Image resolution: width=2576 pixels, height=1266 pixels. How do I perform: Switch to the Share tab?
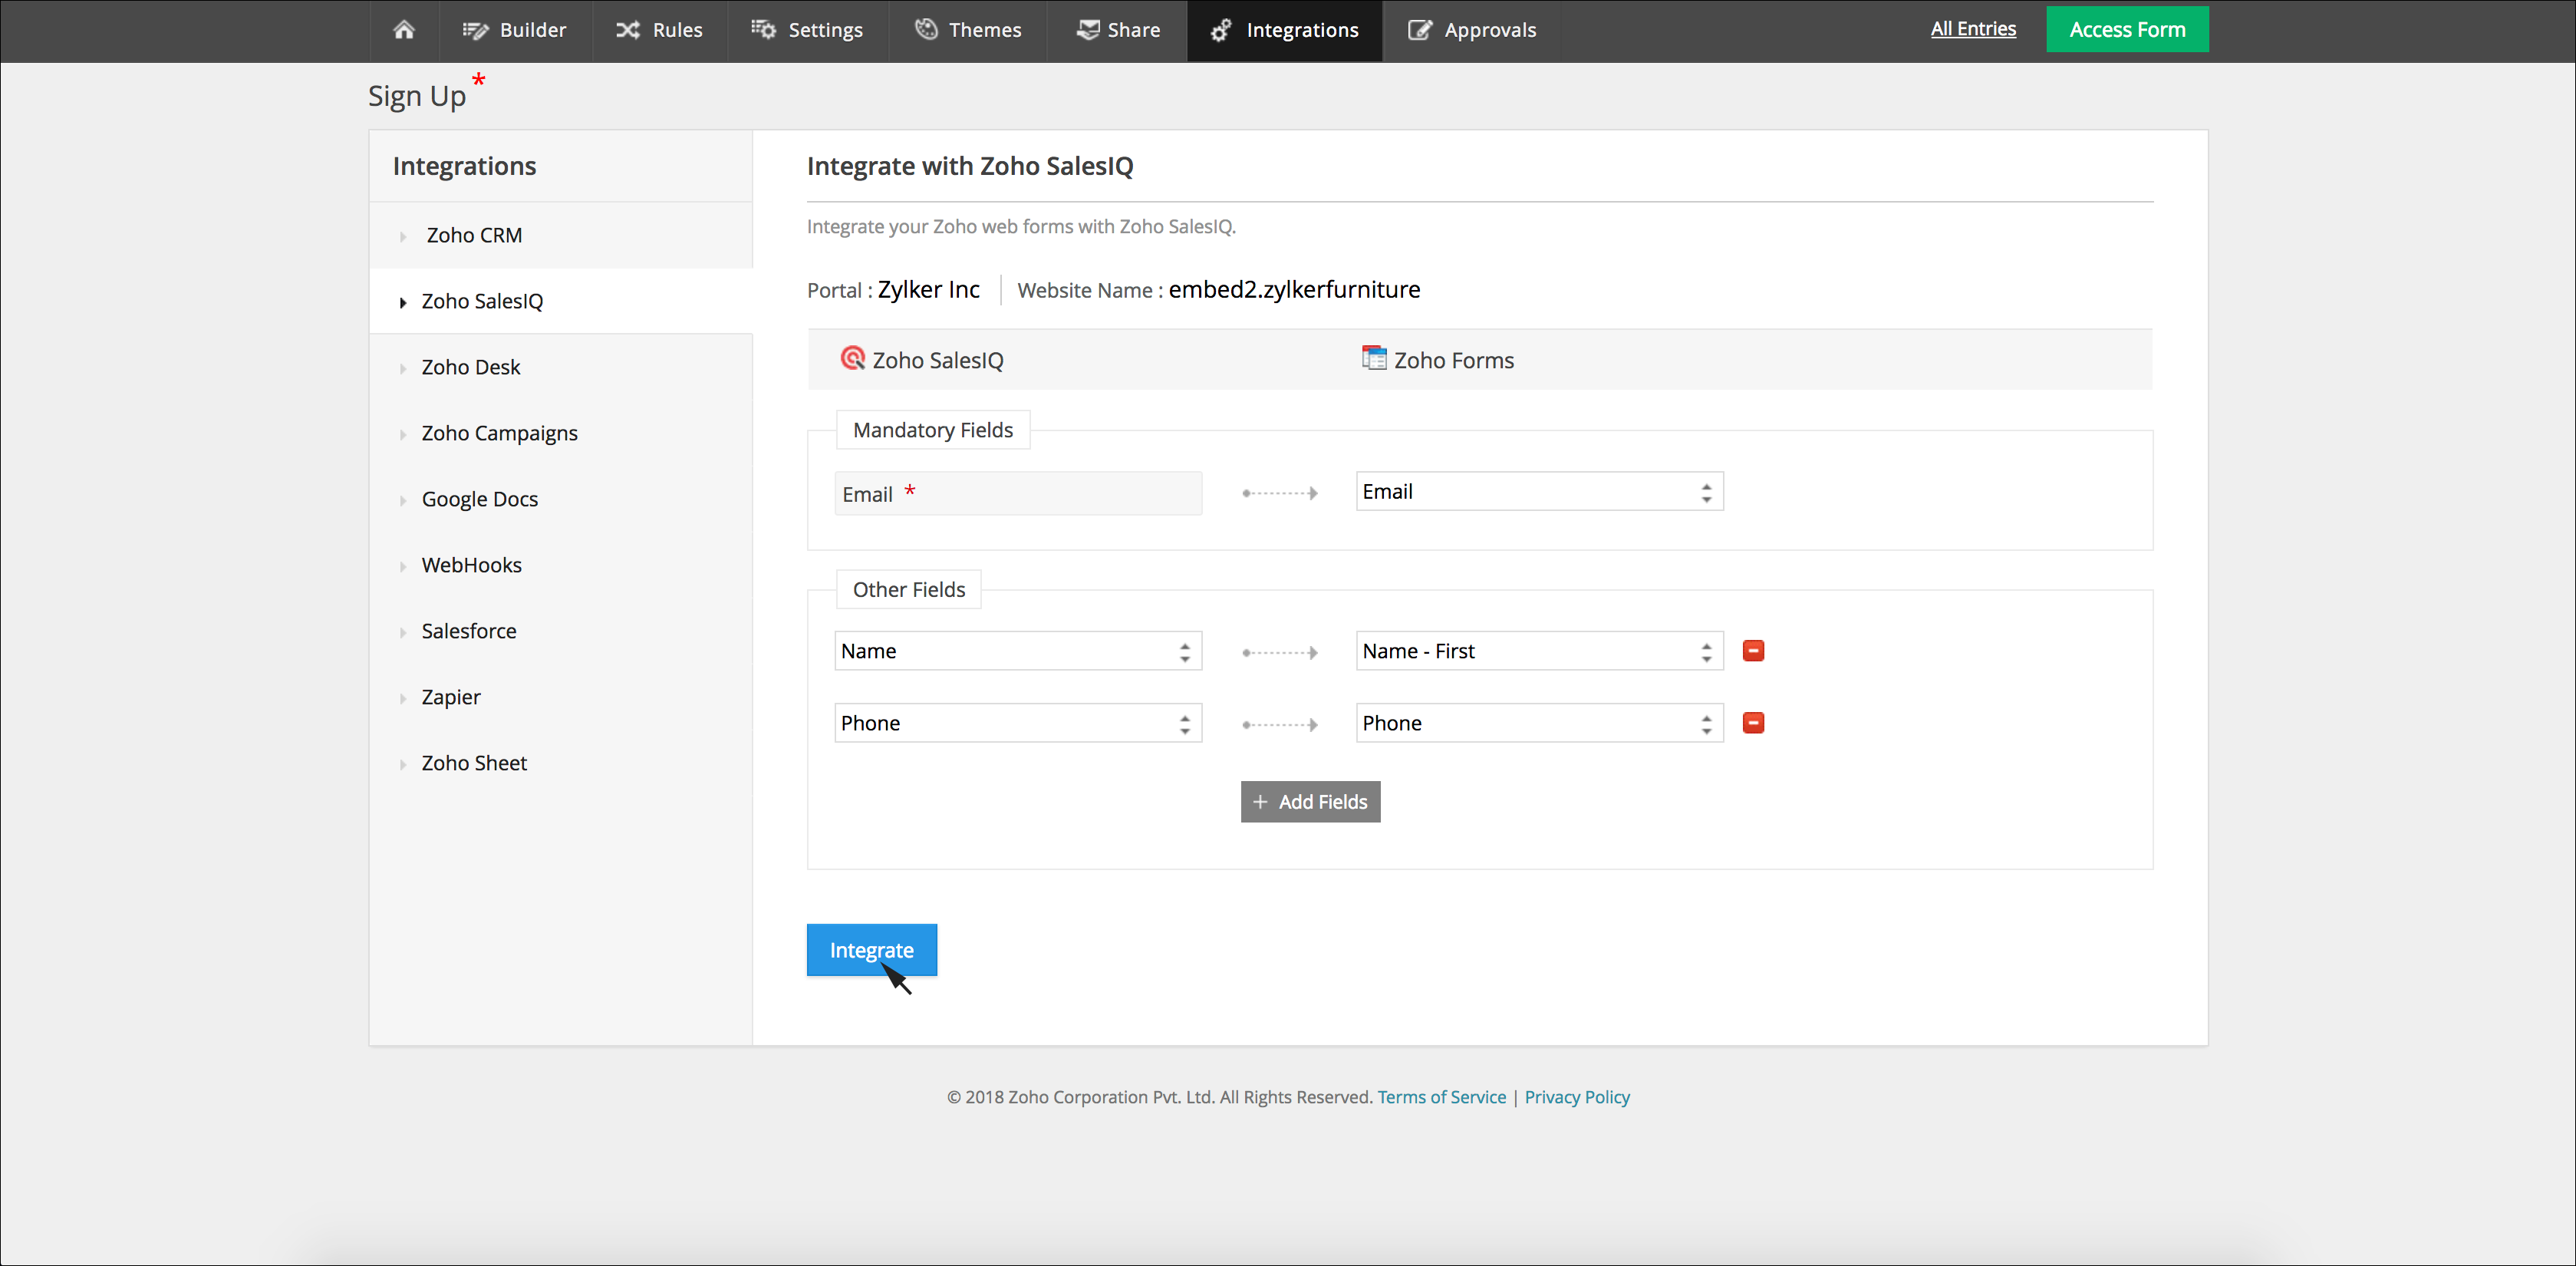[1117, 30]
